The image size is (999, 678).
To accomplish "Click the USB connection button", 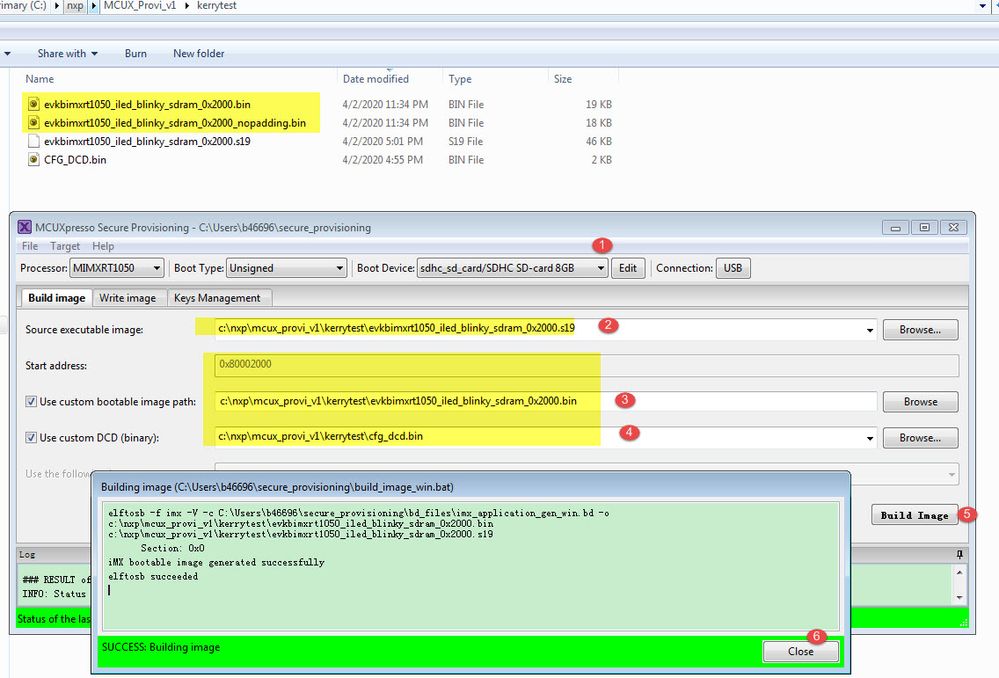I will [733, 268].
